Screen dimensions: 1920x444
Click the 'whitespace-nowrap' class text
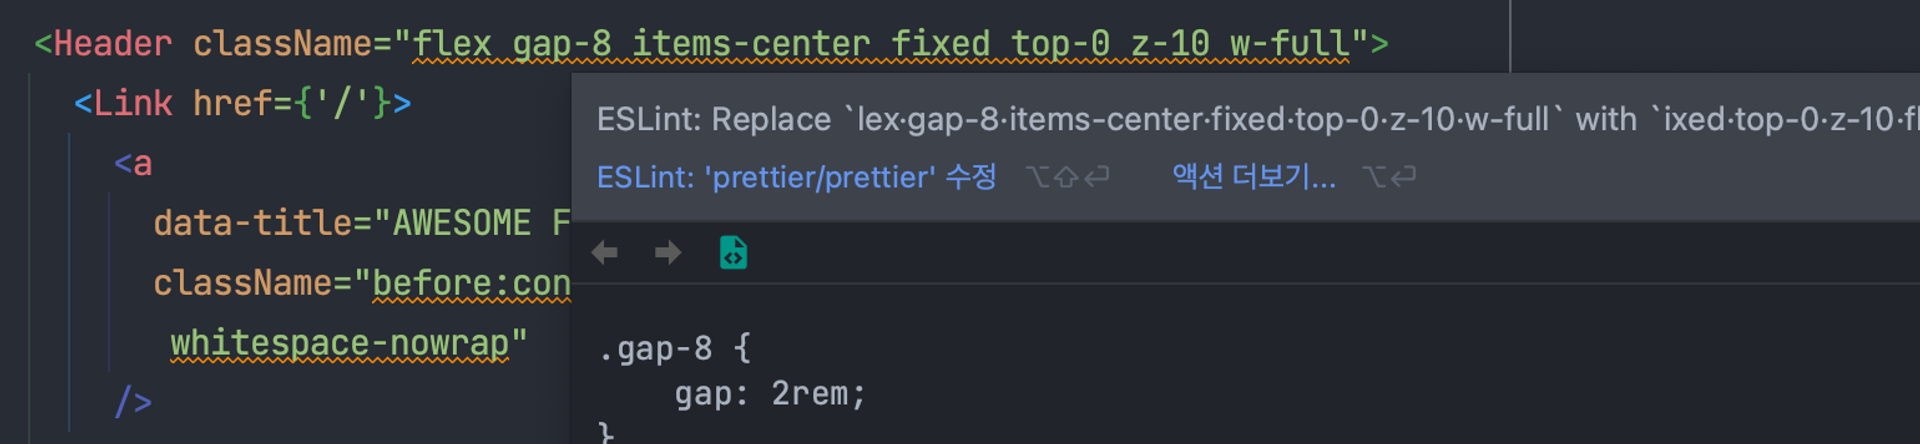coord(340,343)
